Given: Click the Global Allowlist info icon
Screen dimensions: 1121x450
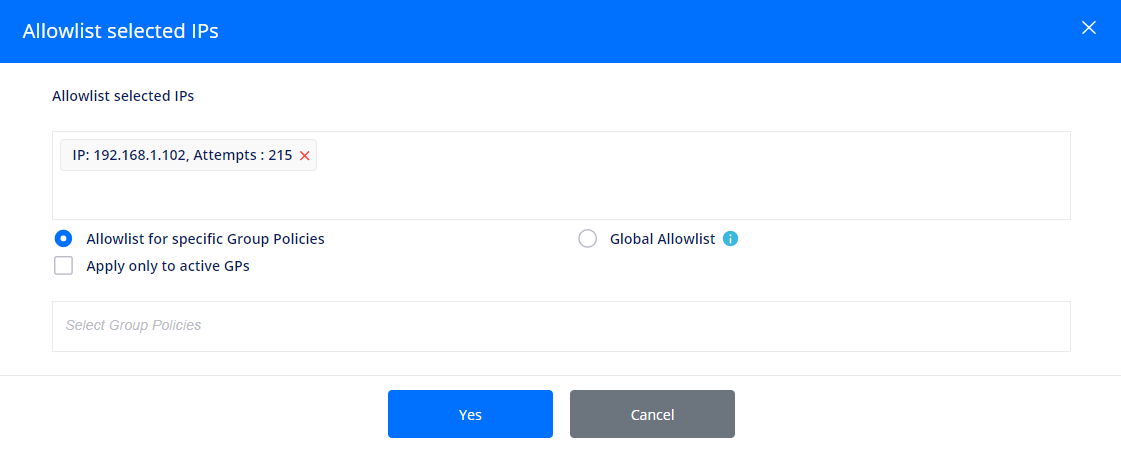Looking at the screenshot, I should click(730, 239).
